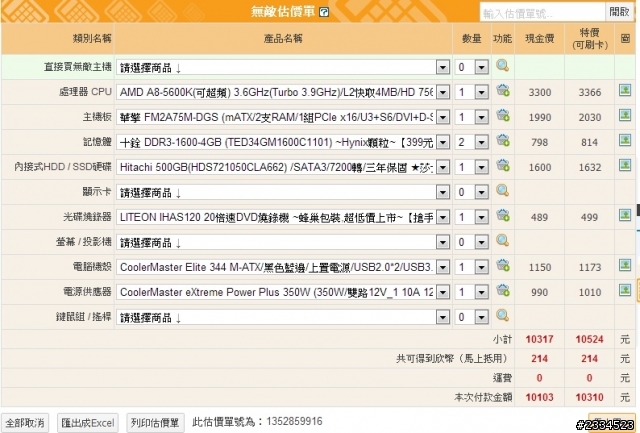Change quantity for 主機板 row
Screen dimensions: 640x433
[x=472, y=118]
